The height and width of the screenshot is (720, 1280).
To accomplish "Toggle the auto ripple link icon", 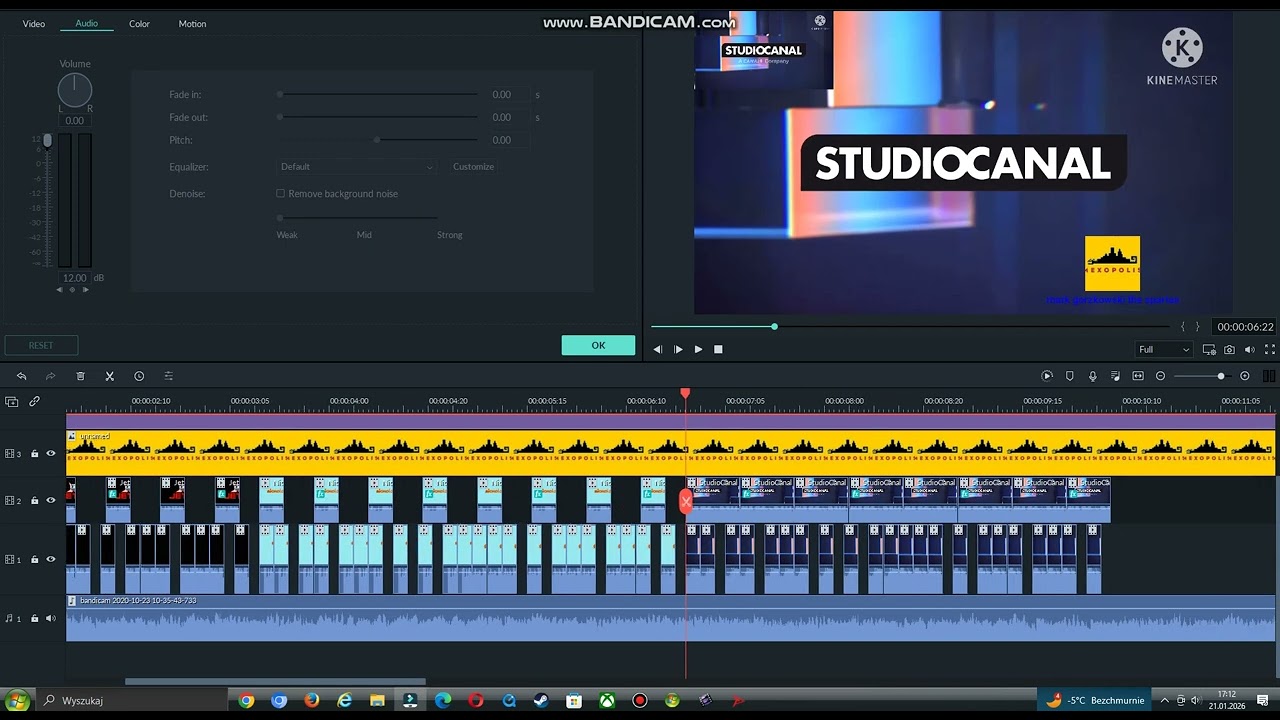I will (34, 401).
